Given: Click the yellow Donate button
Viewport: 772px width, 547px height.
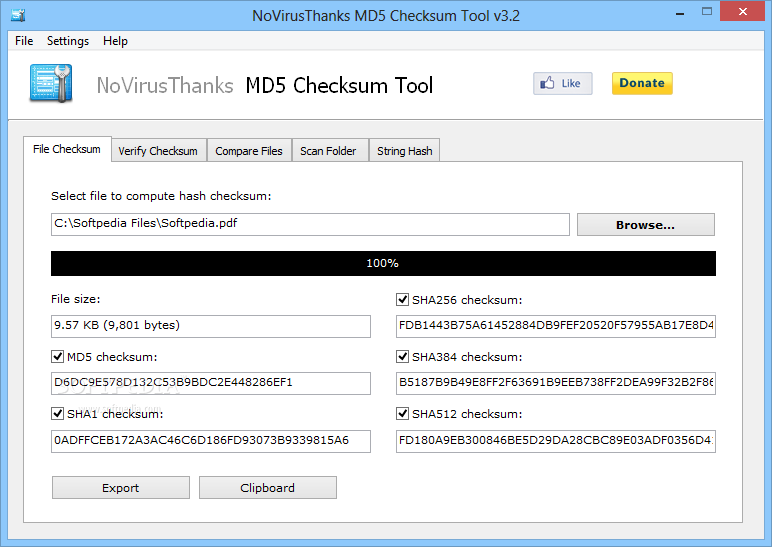Looking at the screenshot, I should pyautogui.click(x=642, y=83).
